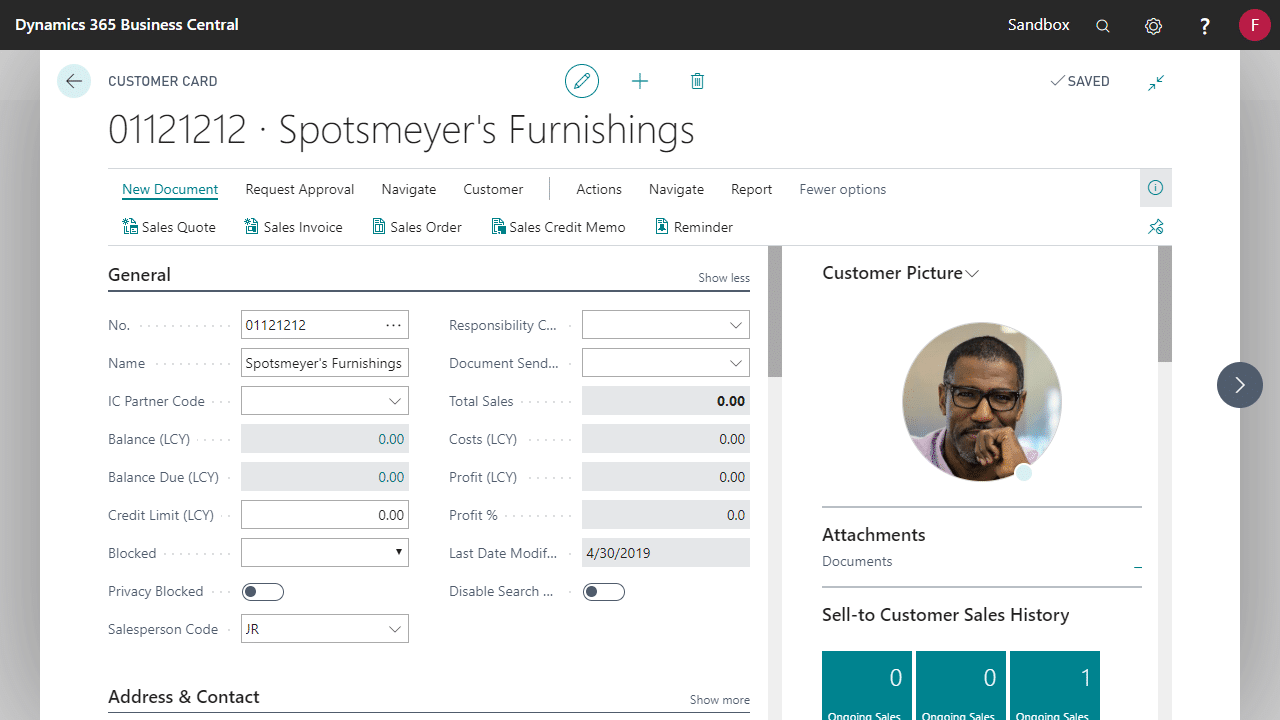Click the trash delete icon

[697, 81]
